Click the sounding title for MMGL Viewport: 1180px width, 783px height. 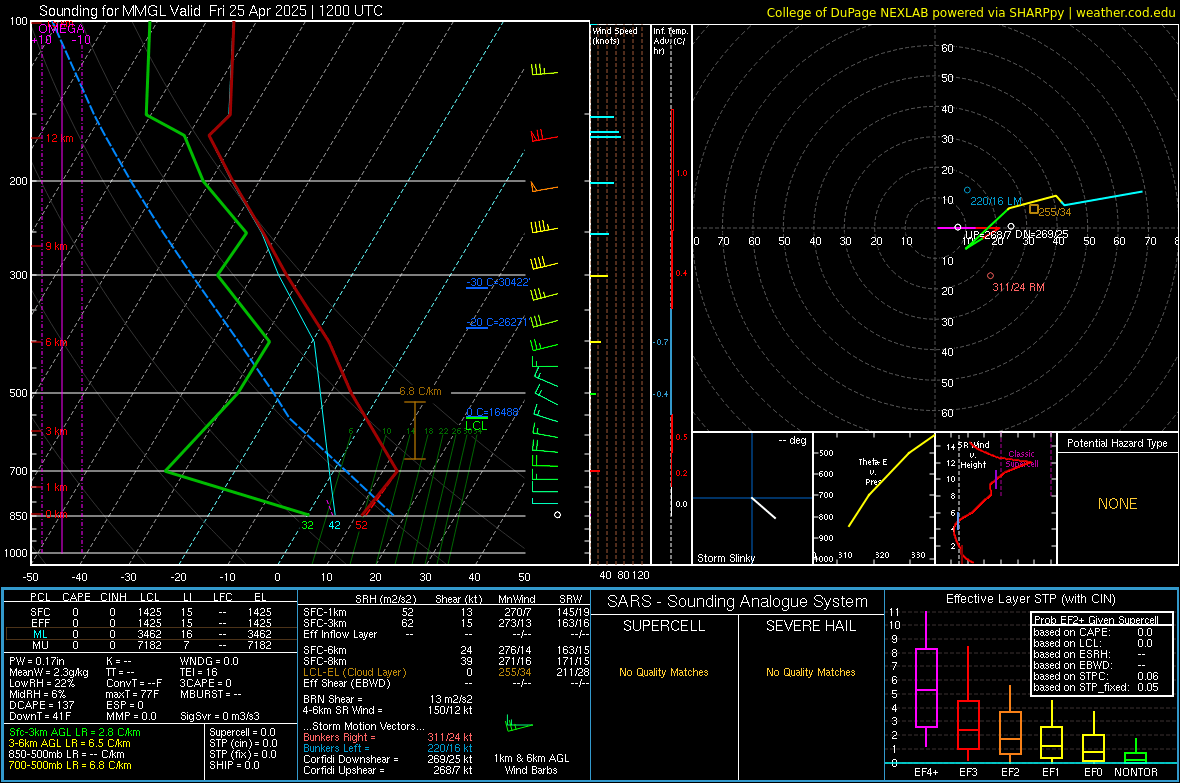pos(211,11)
